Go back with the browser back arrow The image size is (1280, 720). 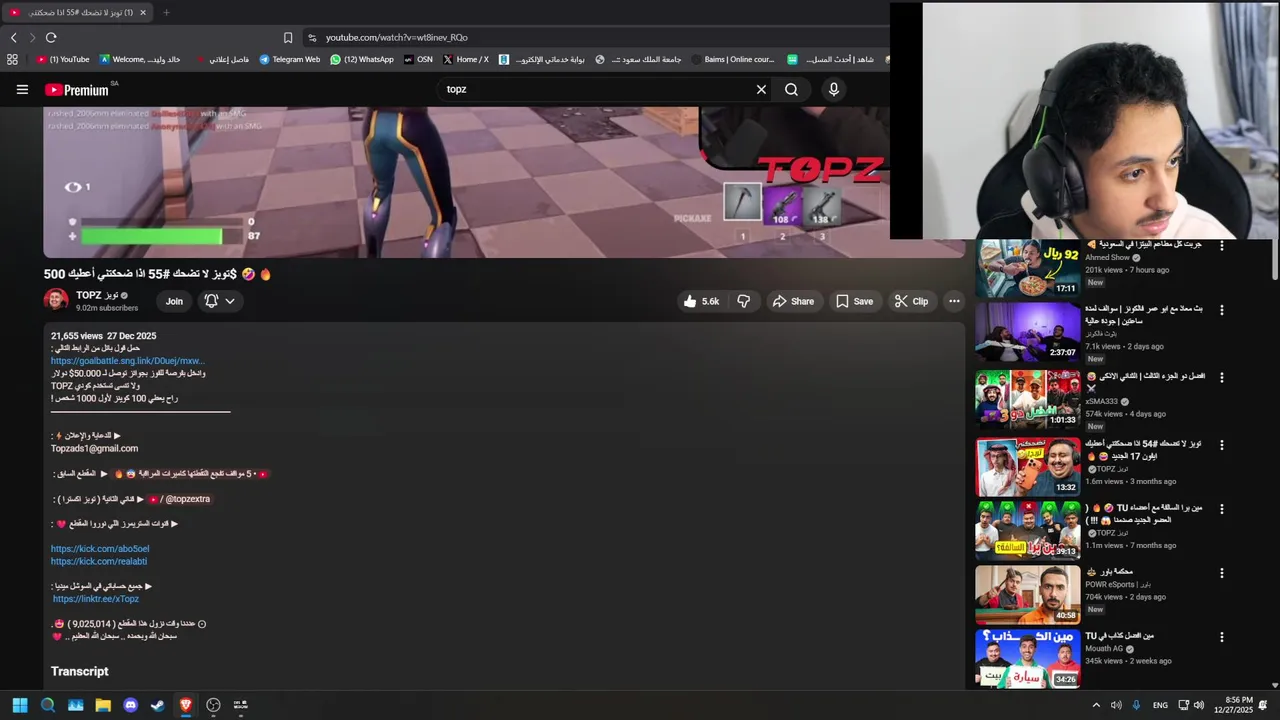13,37
